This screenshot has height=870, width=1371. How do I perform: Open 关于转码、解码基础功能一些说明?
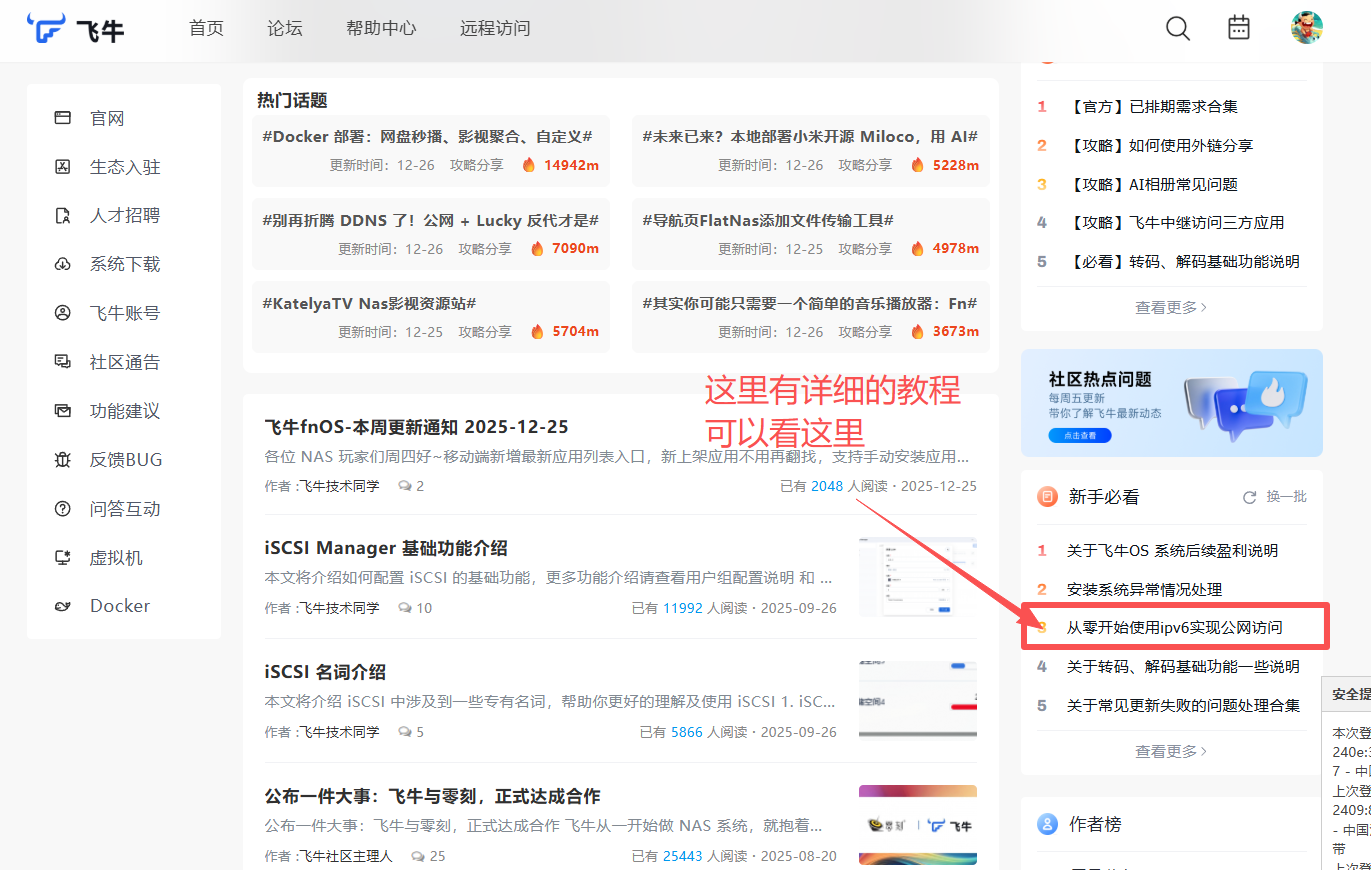(1184, 666)
